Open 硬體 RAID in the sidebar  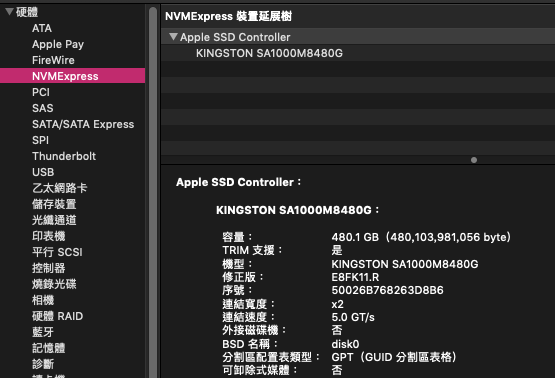(x=57, y=316)
